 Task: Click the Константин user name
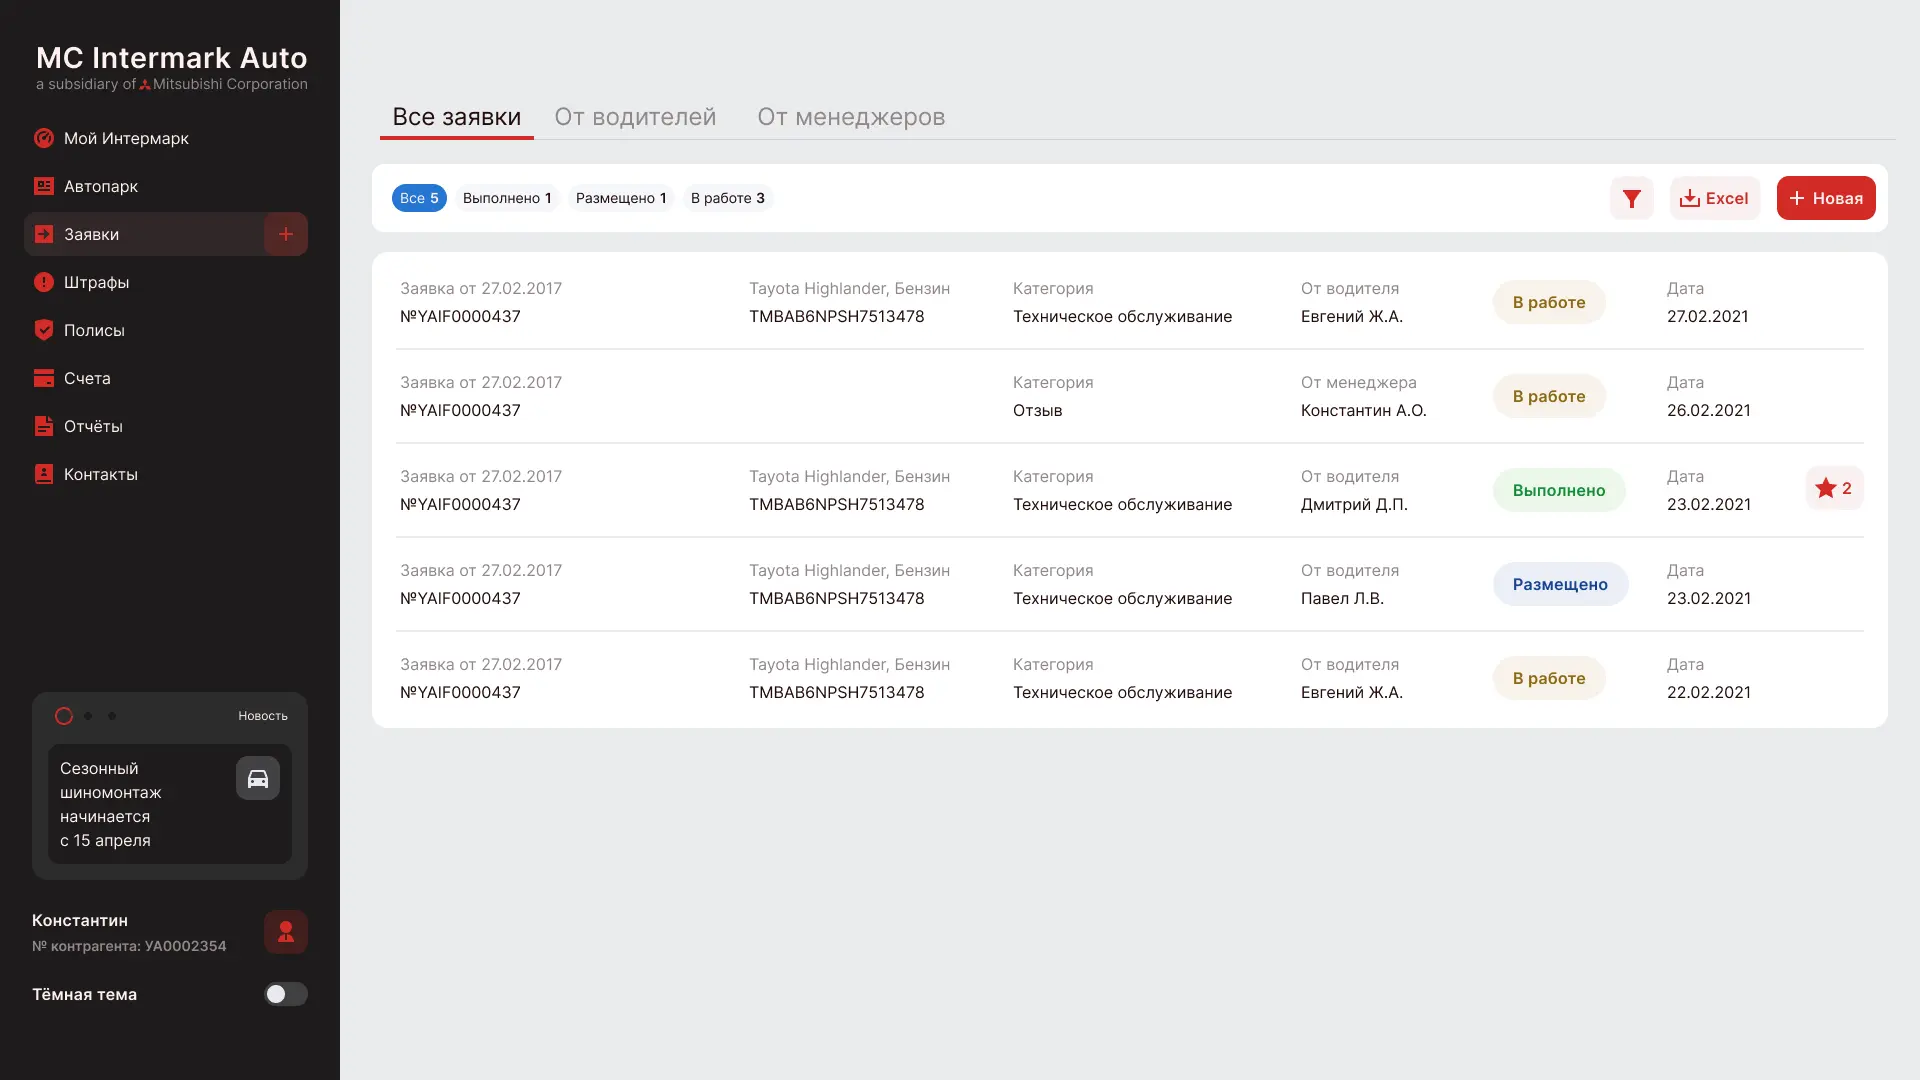coord(80,920)
